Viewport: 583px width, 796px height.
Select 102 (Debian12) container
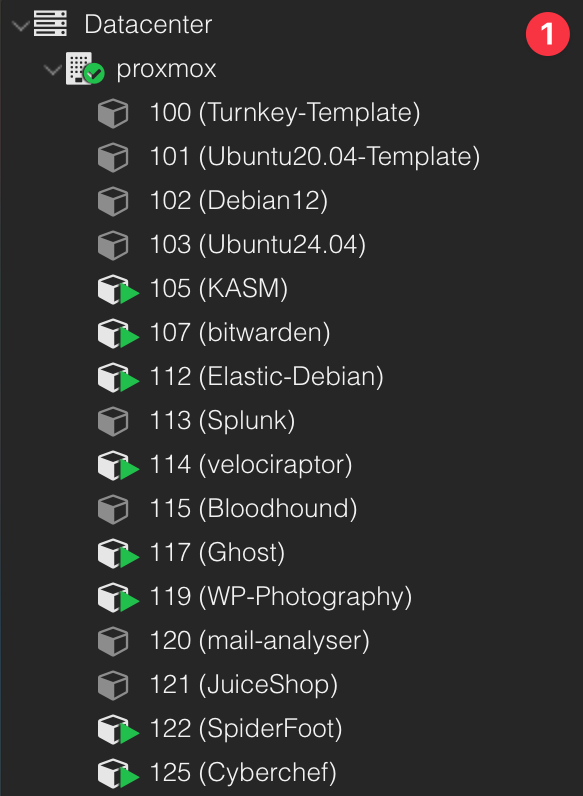click(x=239, y=201)
